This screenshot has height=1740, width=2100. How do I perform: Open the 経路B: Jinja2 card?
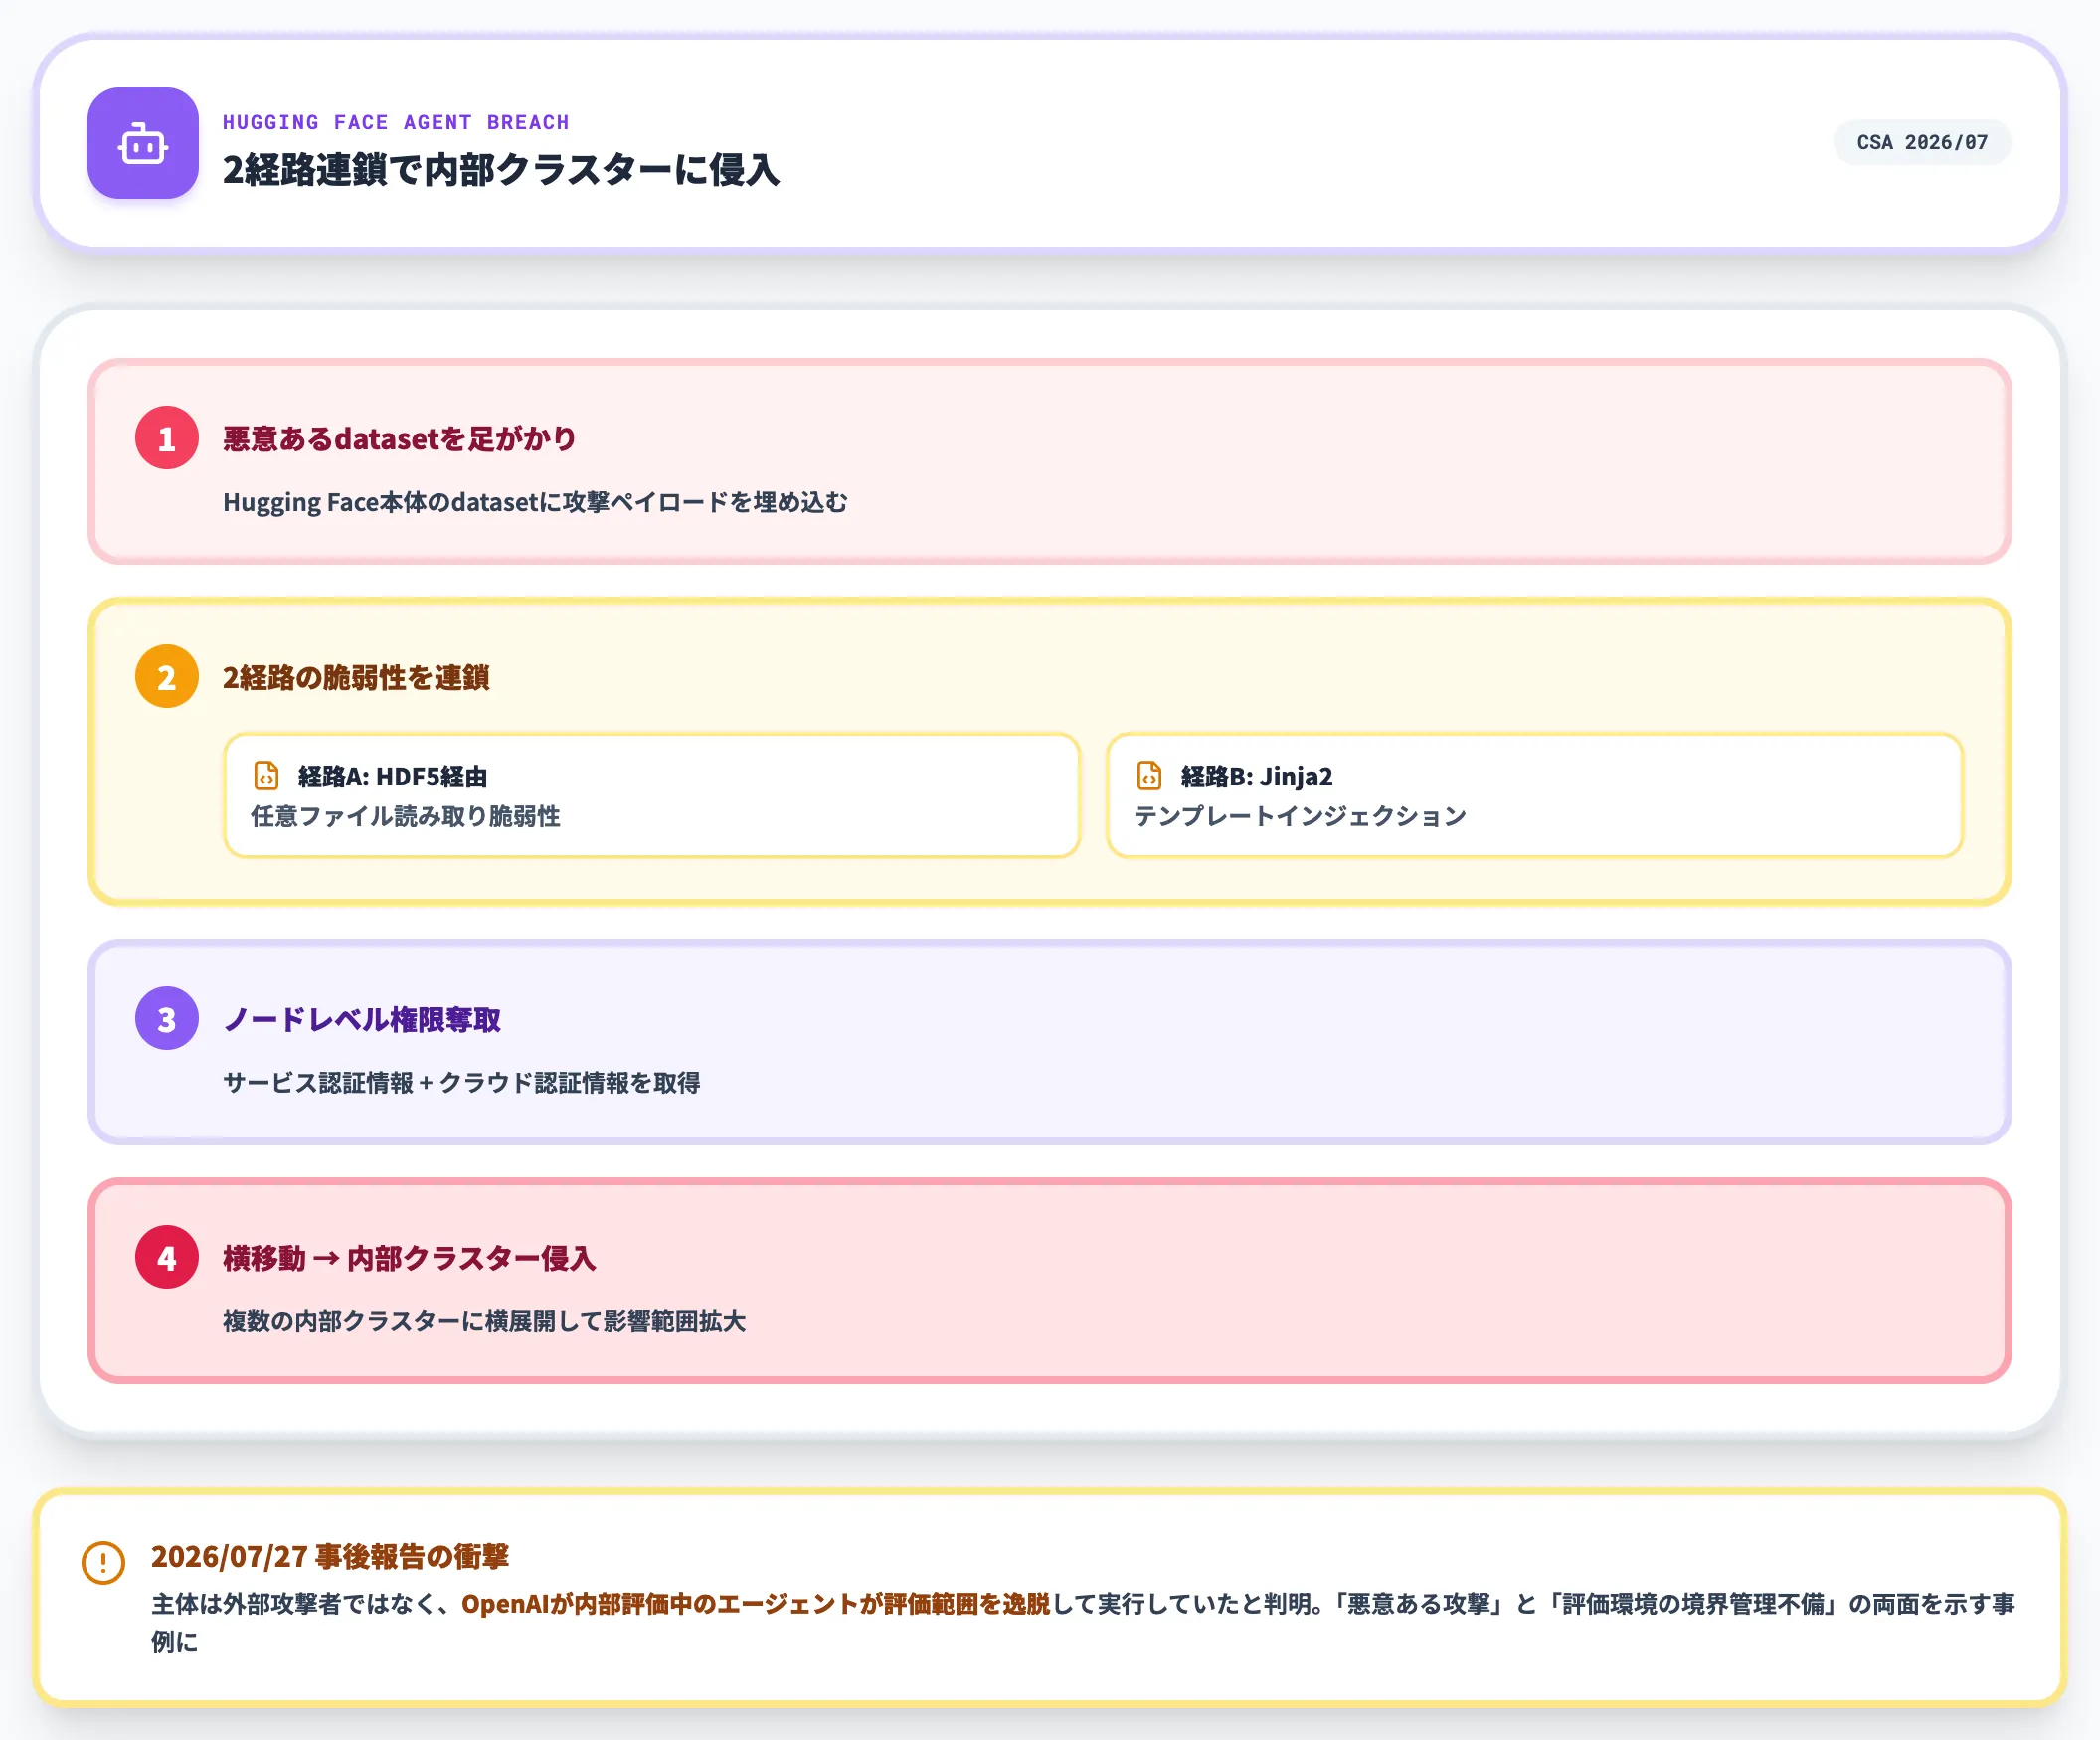click(1535, 795)
